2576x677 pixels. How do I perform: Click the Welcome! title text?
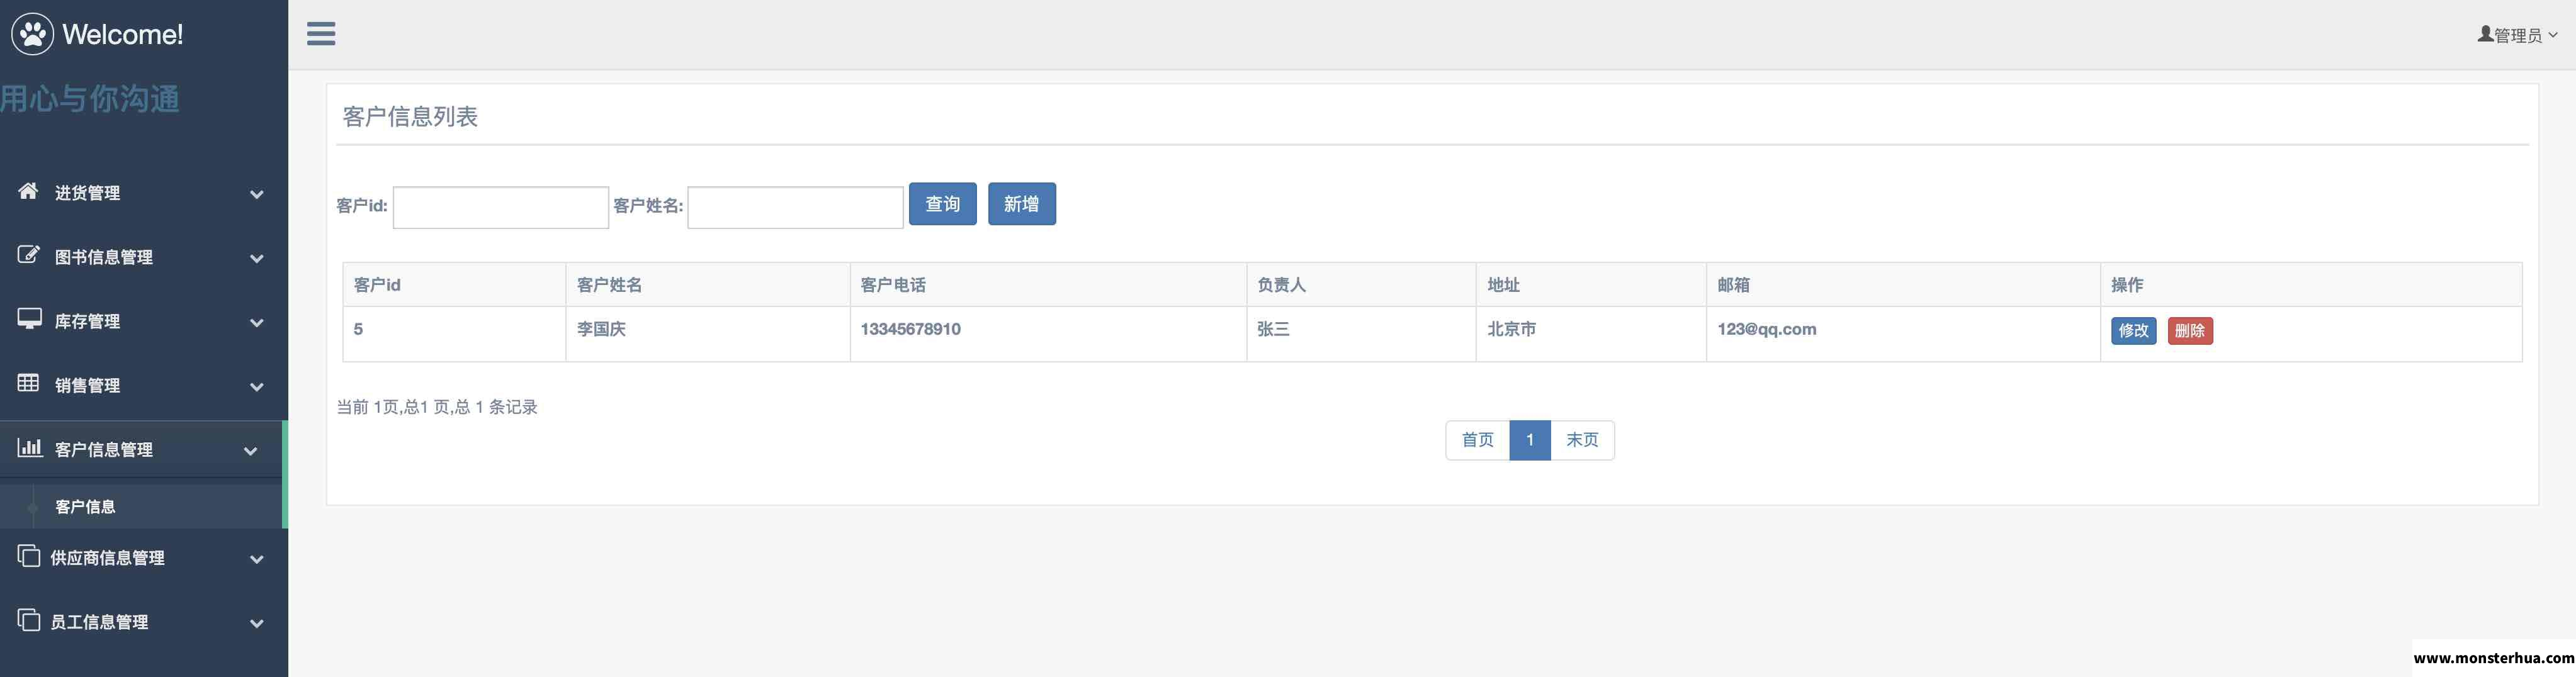pyautogui.click(x=122, y=34)
